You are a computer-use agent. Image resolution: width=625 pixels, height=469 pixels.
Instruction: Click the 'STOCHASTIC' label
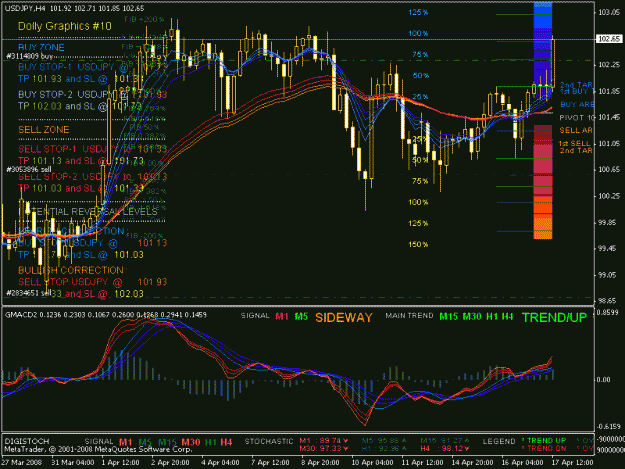point(269,442)
